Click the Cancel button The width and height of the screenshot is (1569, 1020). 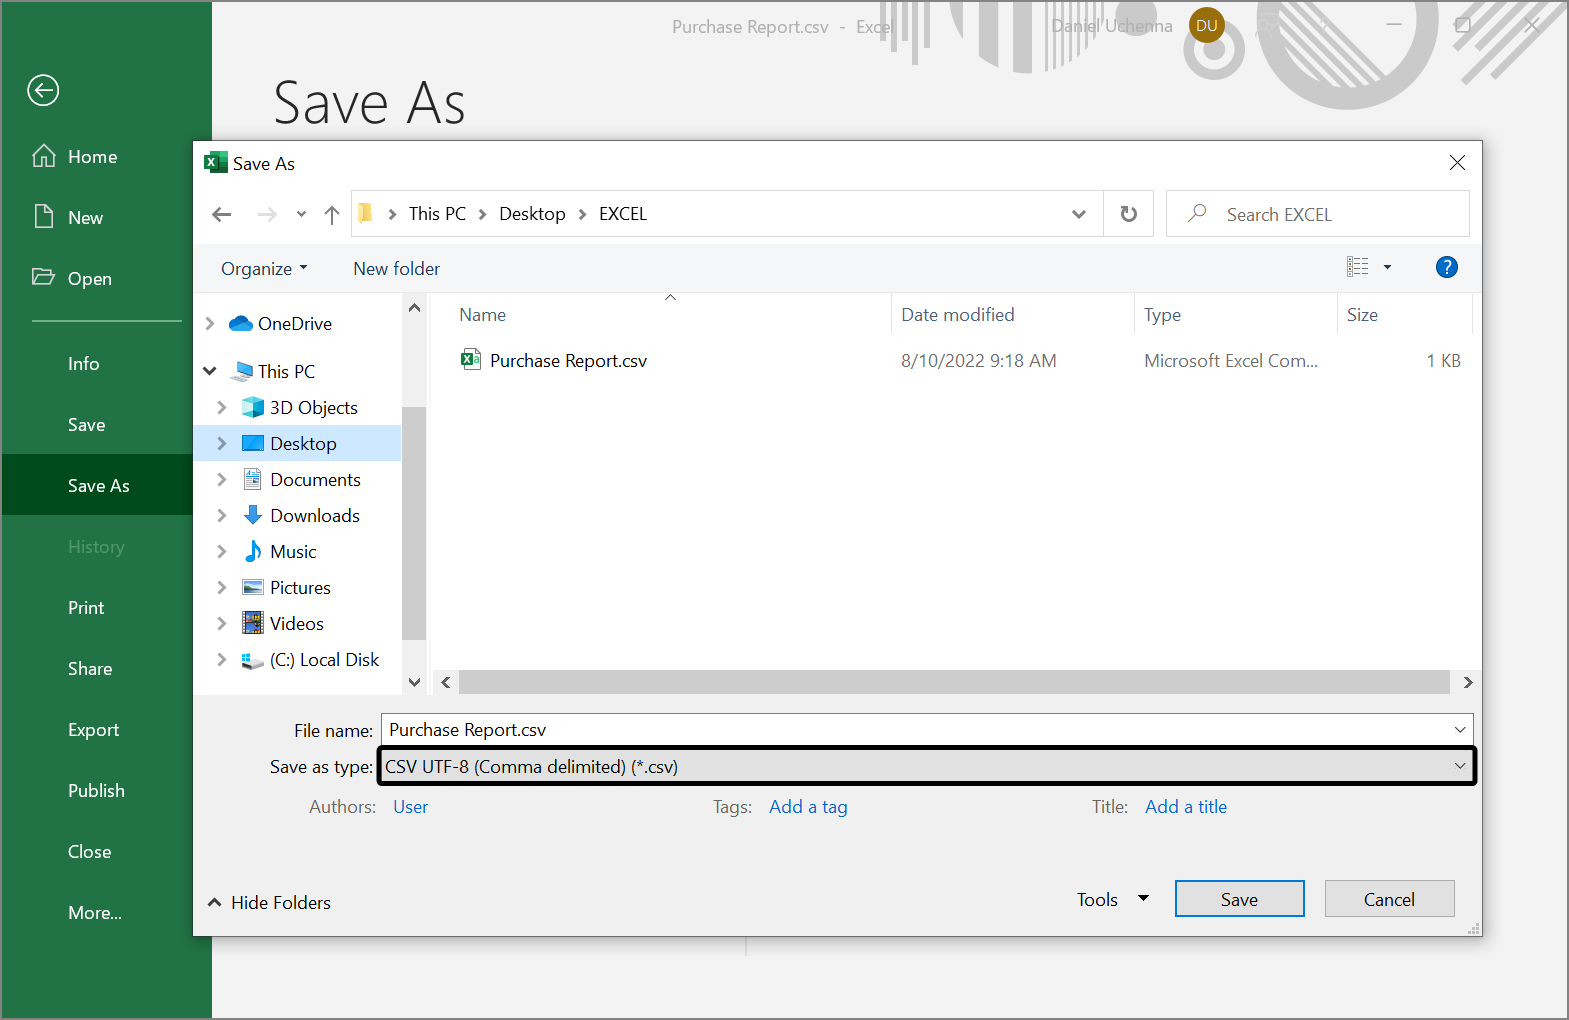1389,899
